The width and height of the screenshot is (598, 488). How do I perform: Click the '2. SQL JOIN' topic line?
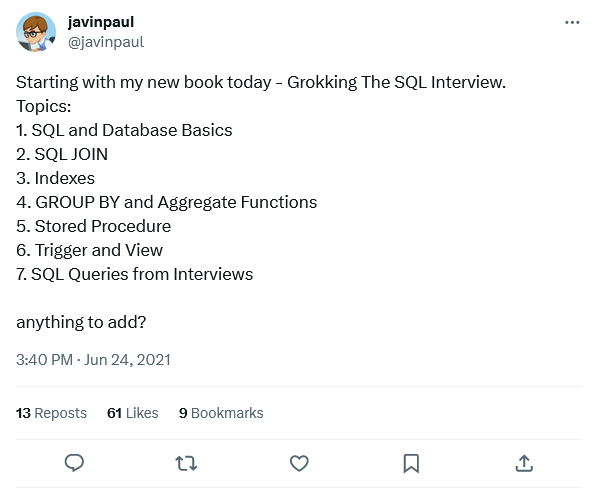click(x=62, y=154)
